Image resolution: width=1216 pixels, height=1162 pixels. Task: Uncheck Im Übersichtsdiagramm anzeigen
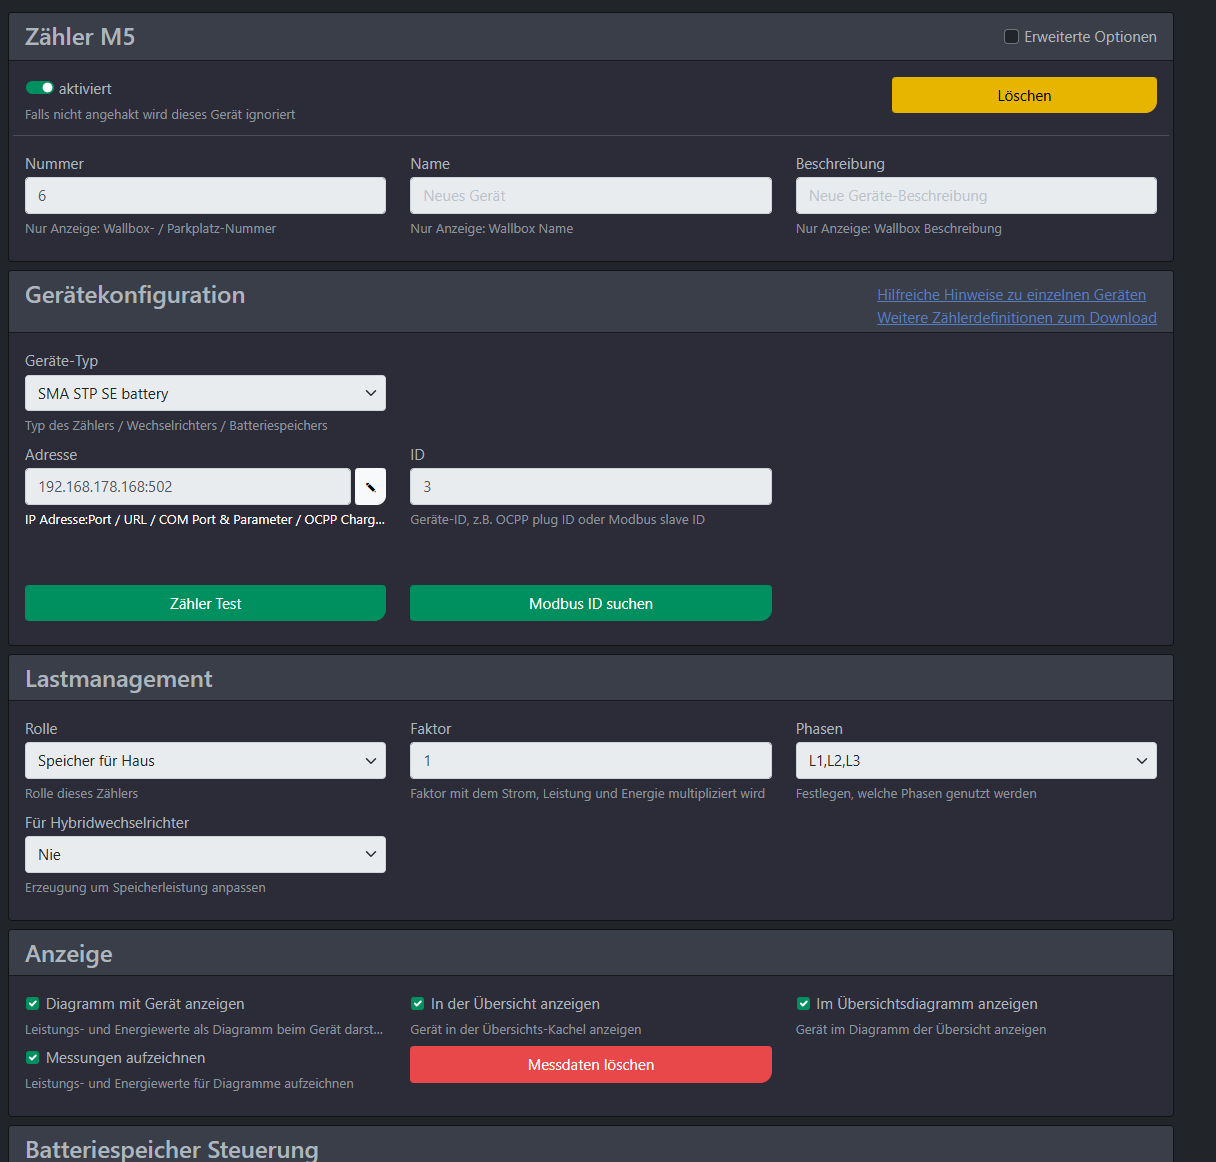click(x=803, y=1004)
